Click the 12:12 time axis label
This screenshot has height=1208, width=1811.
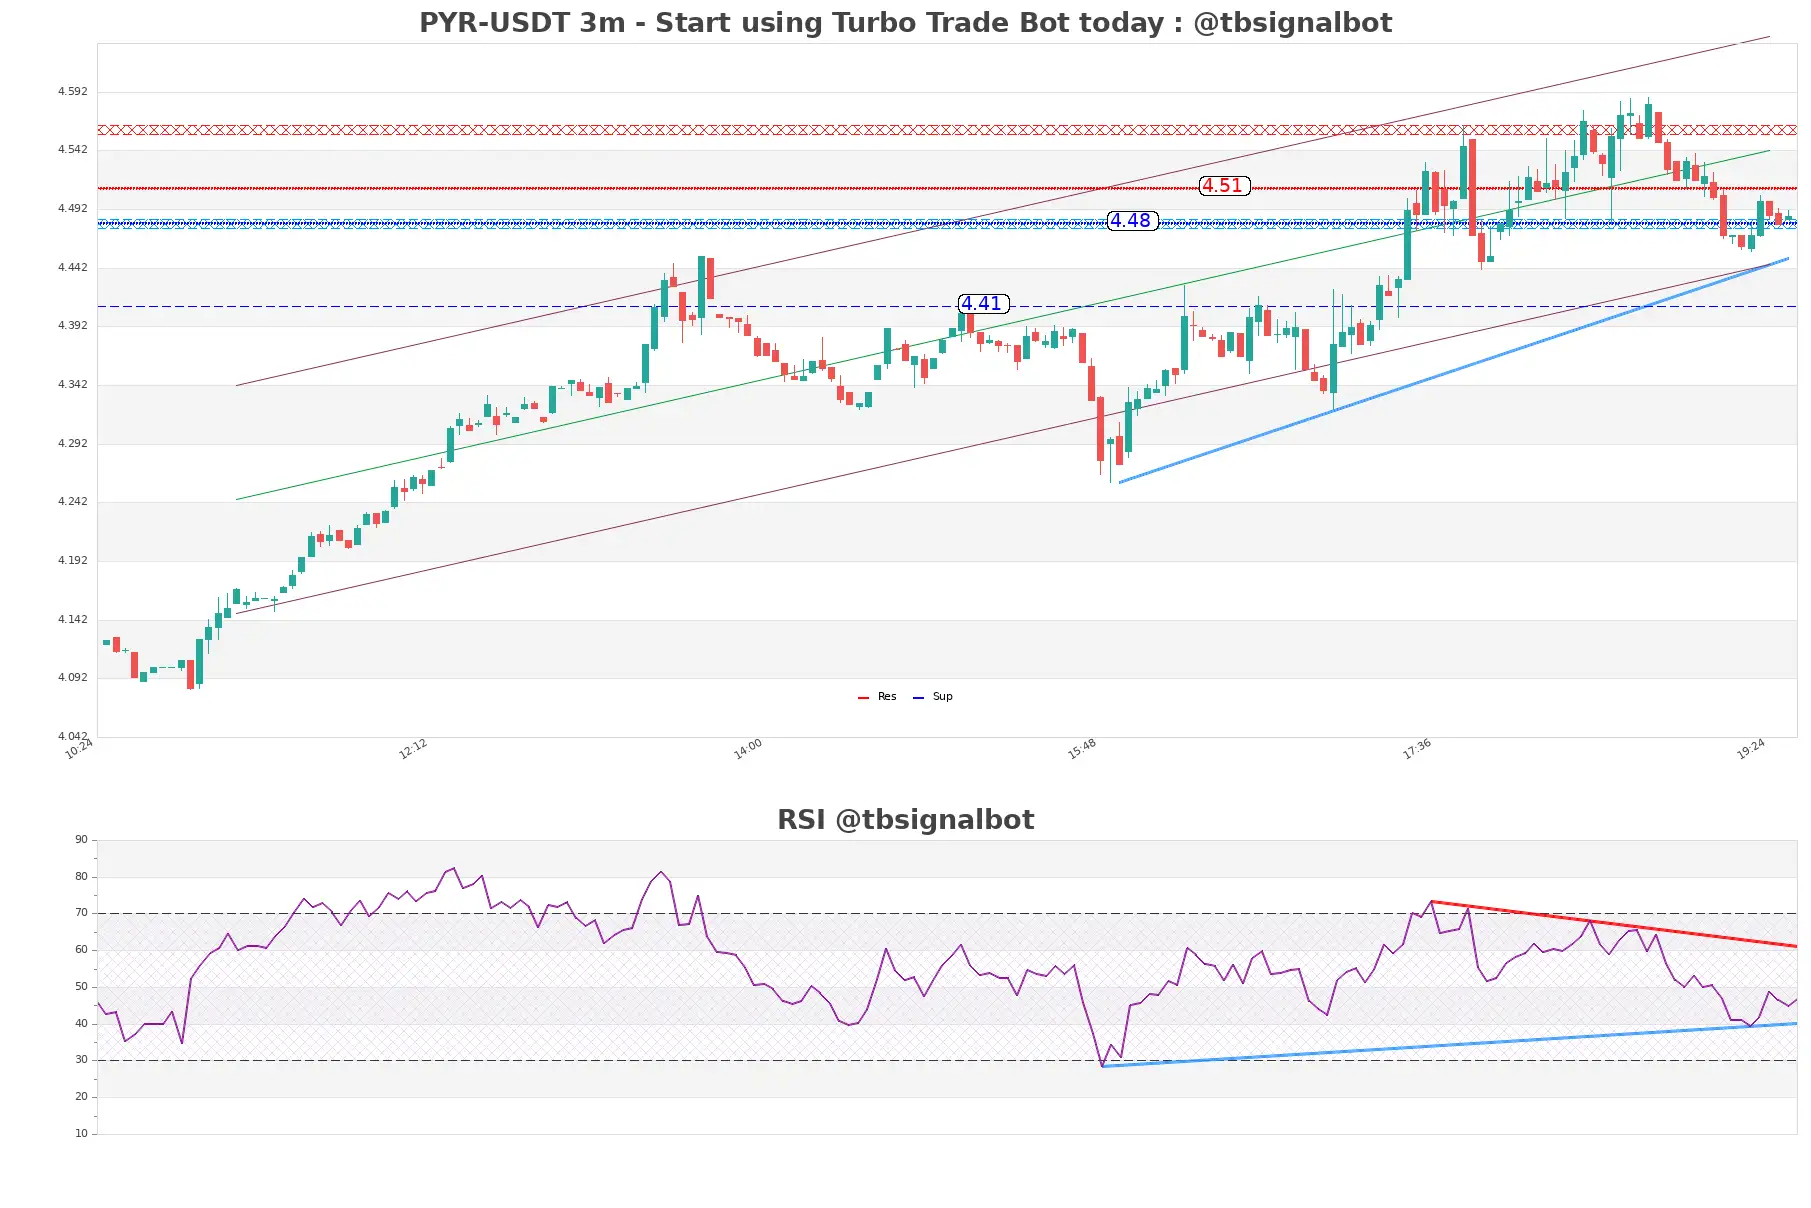point(413,749)
